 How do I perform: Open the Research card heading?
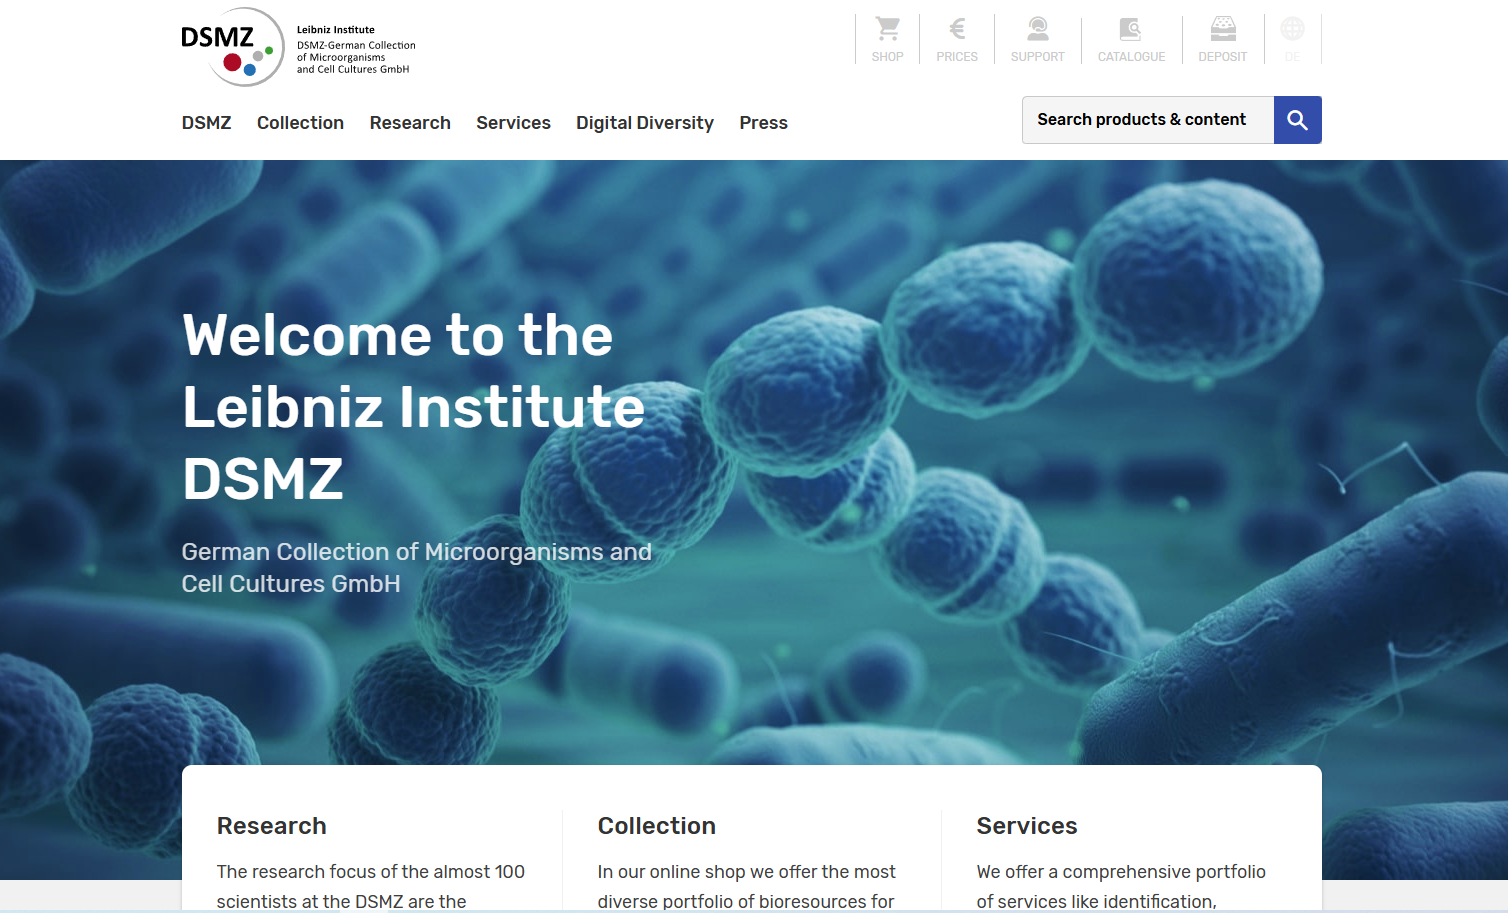coord(272,826)
